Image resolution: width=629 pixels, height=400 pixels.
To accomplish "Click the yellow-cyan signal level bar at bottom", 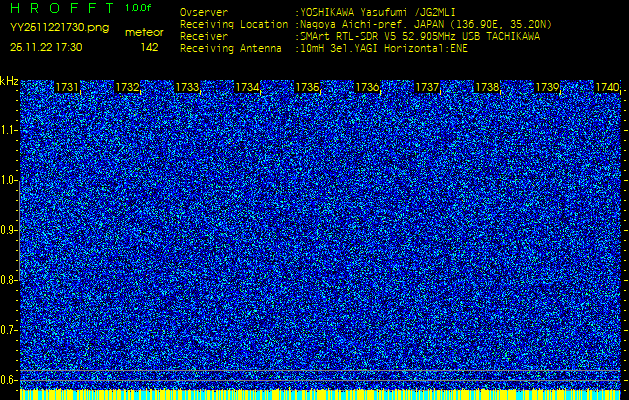I will coord(320,394).
